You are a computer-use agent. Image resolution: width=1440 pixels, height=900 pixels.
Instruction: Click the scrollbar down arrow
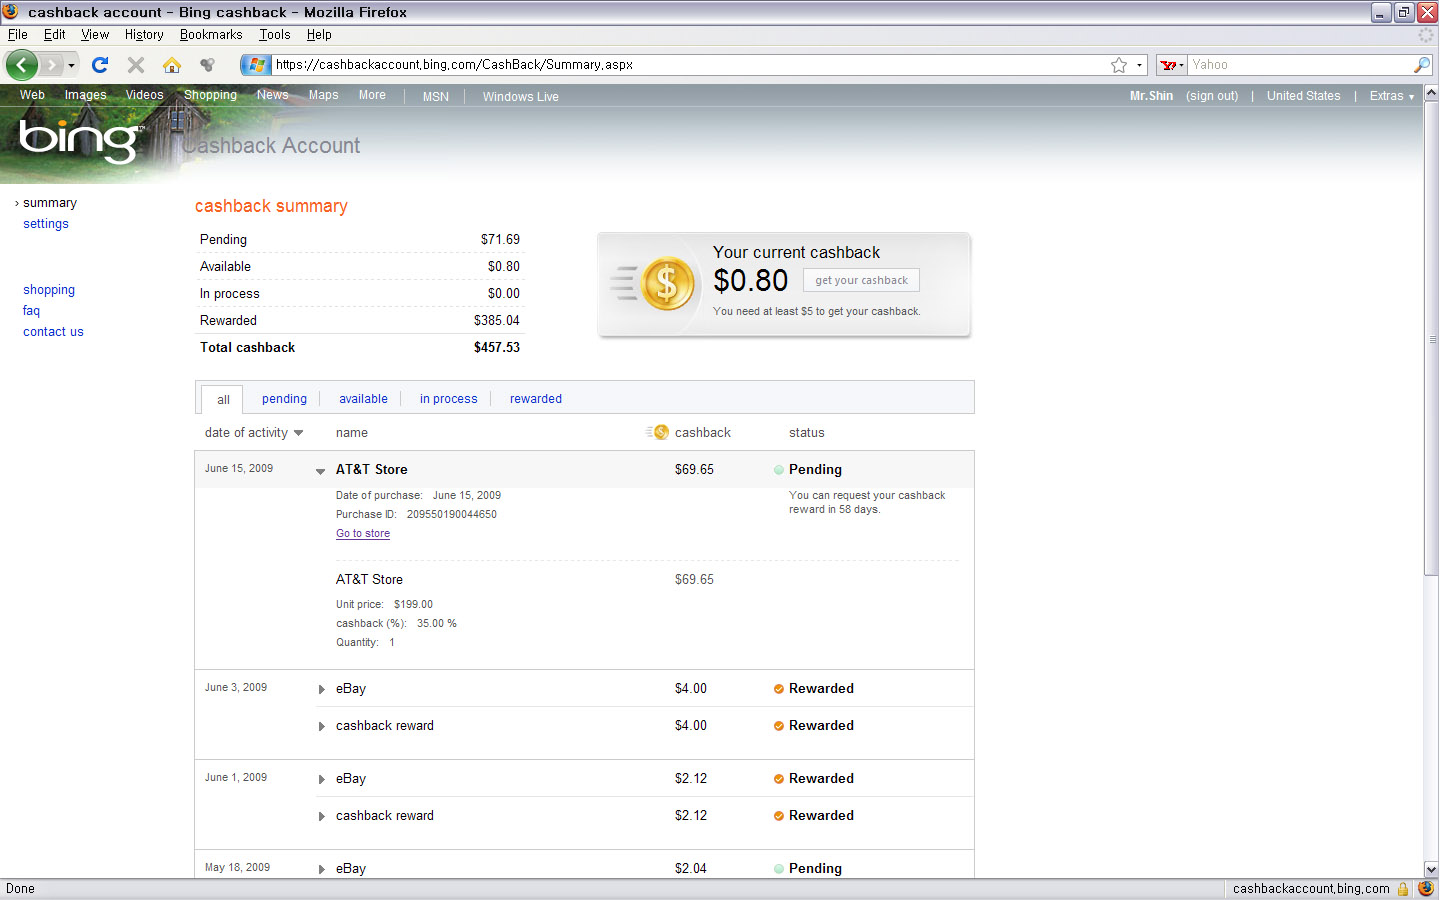tap(1431, 870)
